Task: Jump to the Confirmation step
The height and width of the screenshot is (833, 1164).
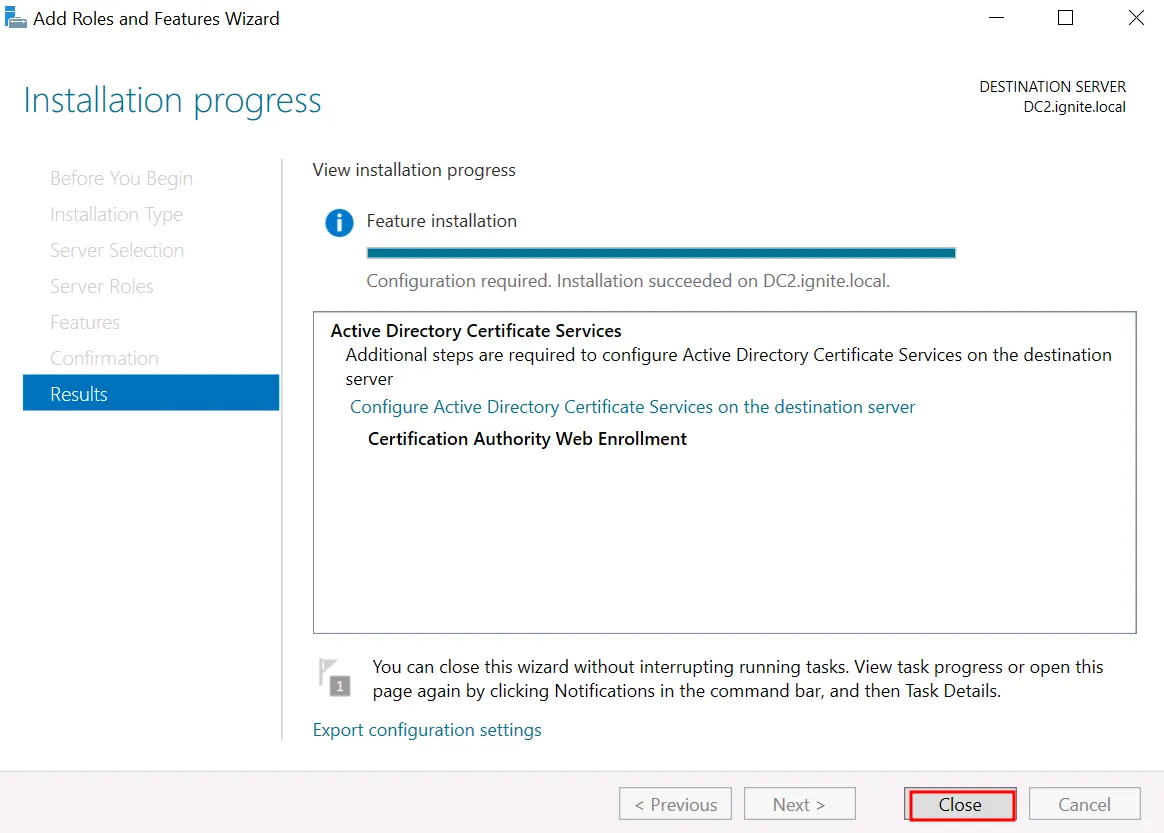Action: [x=104, y=358]
